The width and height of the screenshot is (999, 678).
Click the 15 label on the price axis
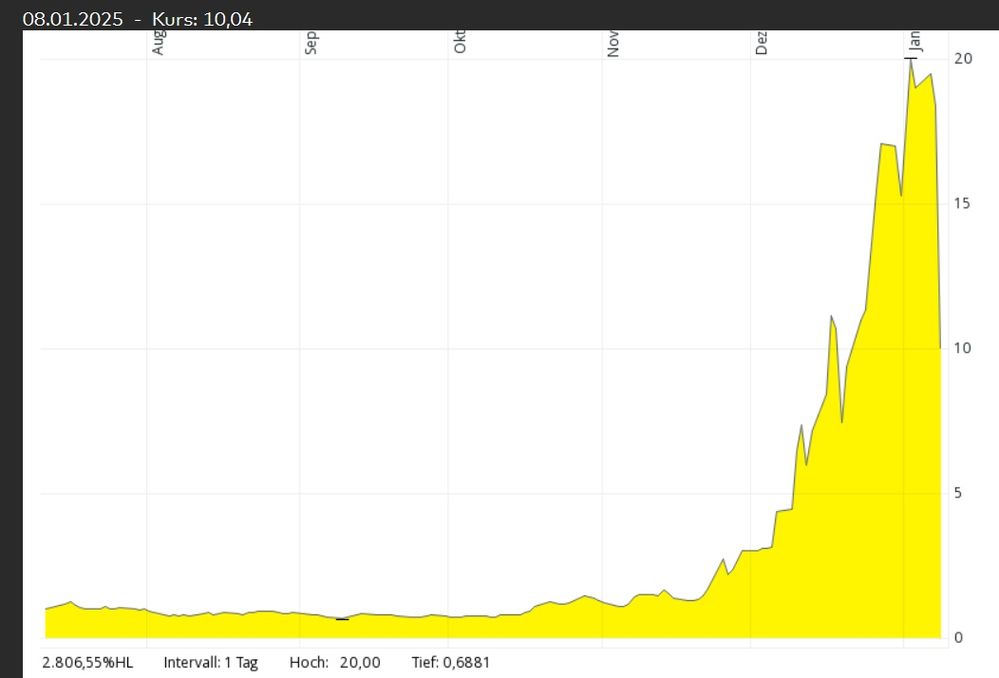pyautogui.click(x=962, y=203)
